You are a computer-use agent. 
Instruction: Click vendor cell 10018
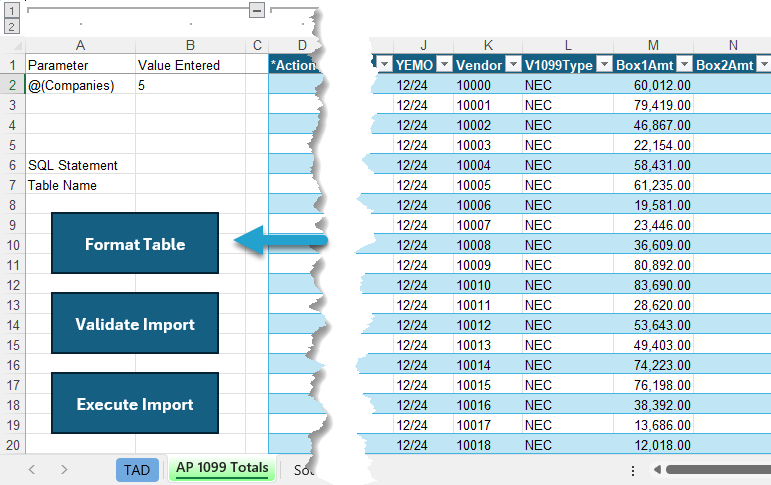[488, 445]
